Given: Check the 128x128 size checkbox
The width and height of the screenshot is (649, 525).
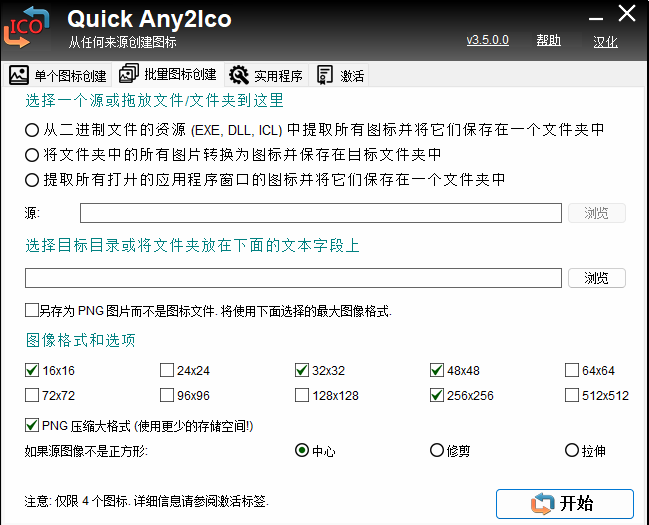Looking at the screenshot, I should tap(302, 395).
